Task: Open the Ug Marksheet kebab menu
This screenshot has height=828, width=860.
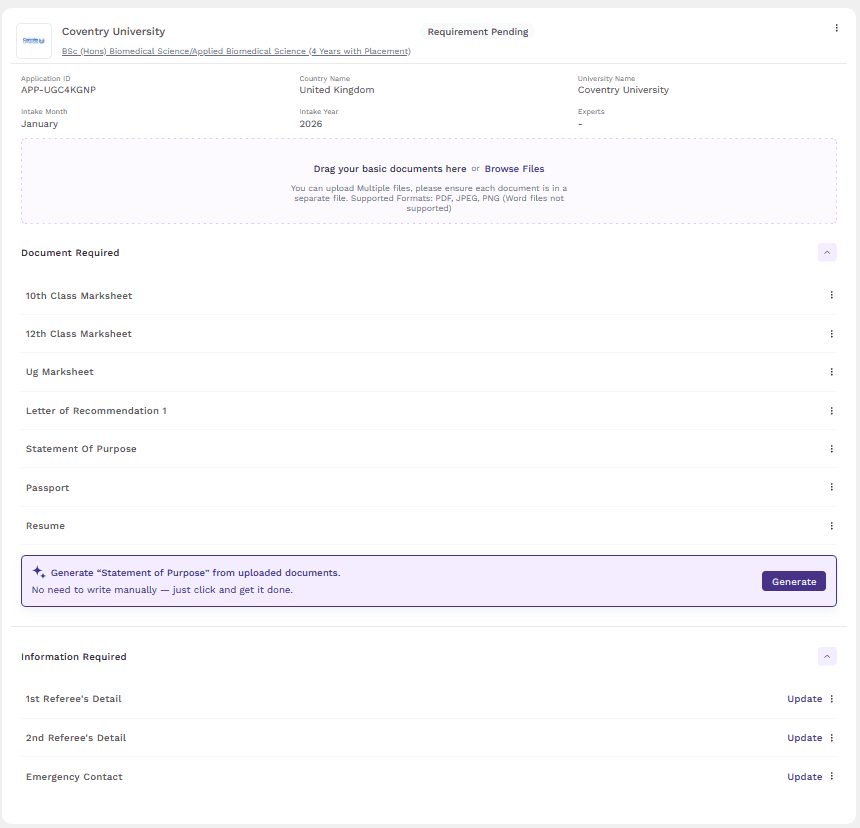Action: click(831, 372)
